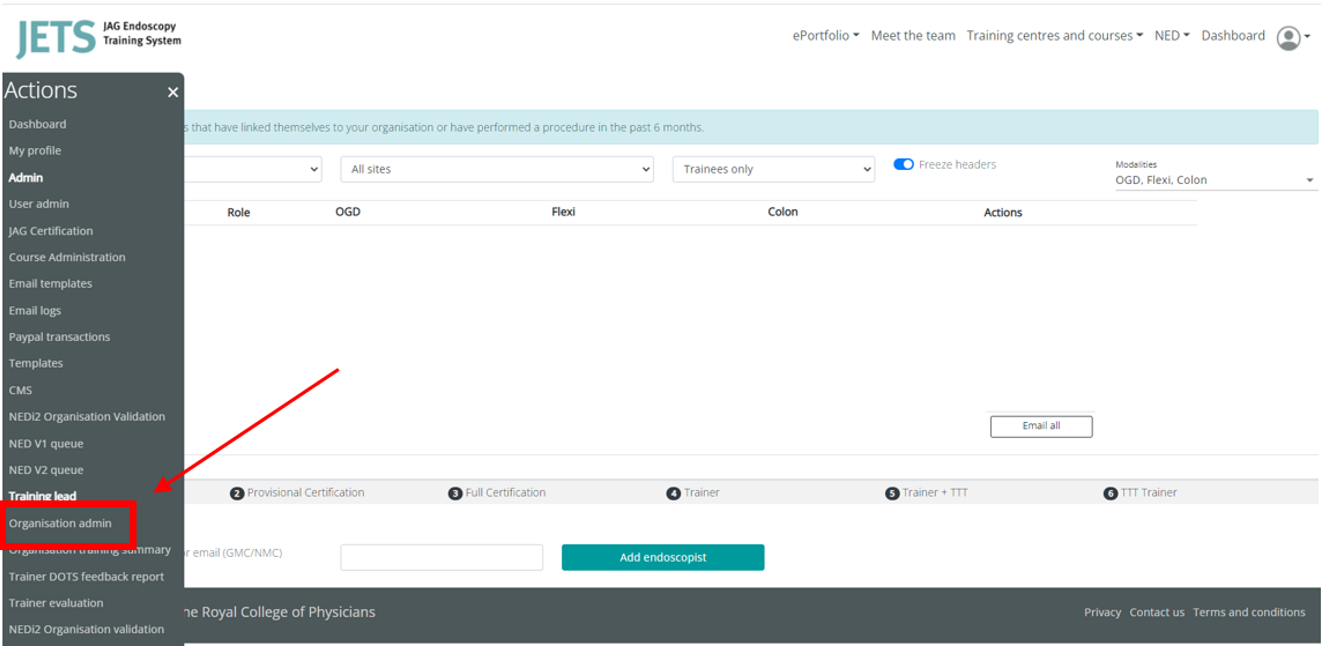Open Organisation admin in the sidebar
This screenshot has height=649, width=1322.
61,523
